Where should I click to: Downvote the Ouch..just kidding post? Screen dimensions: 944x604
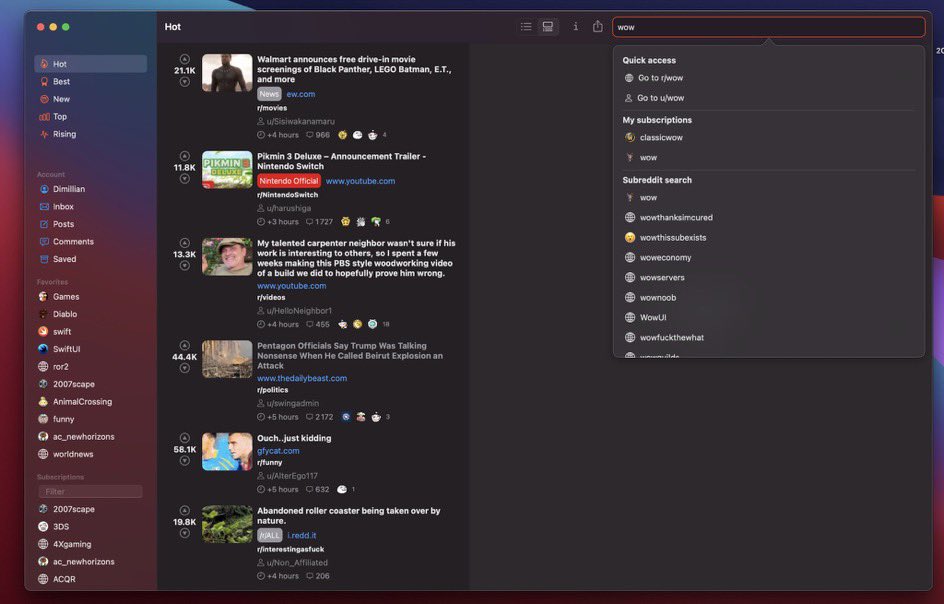pyautogui.click(x=185, y=461)
